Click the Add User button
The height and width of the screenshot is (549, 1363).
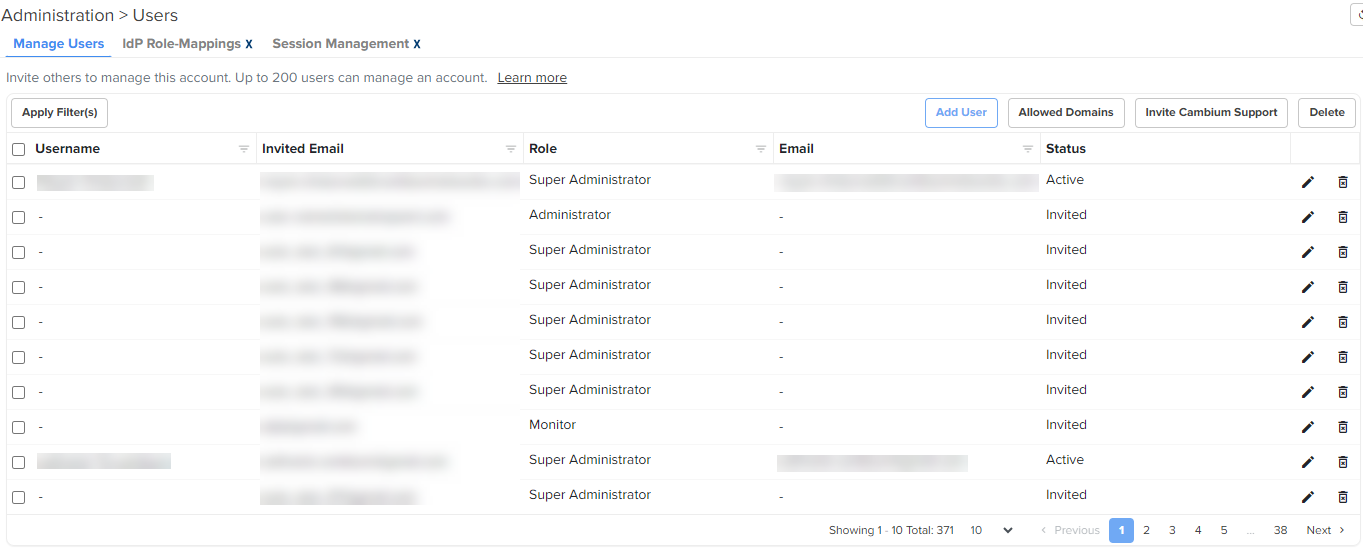click(x=960, y=113)
